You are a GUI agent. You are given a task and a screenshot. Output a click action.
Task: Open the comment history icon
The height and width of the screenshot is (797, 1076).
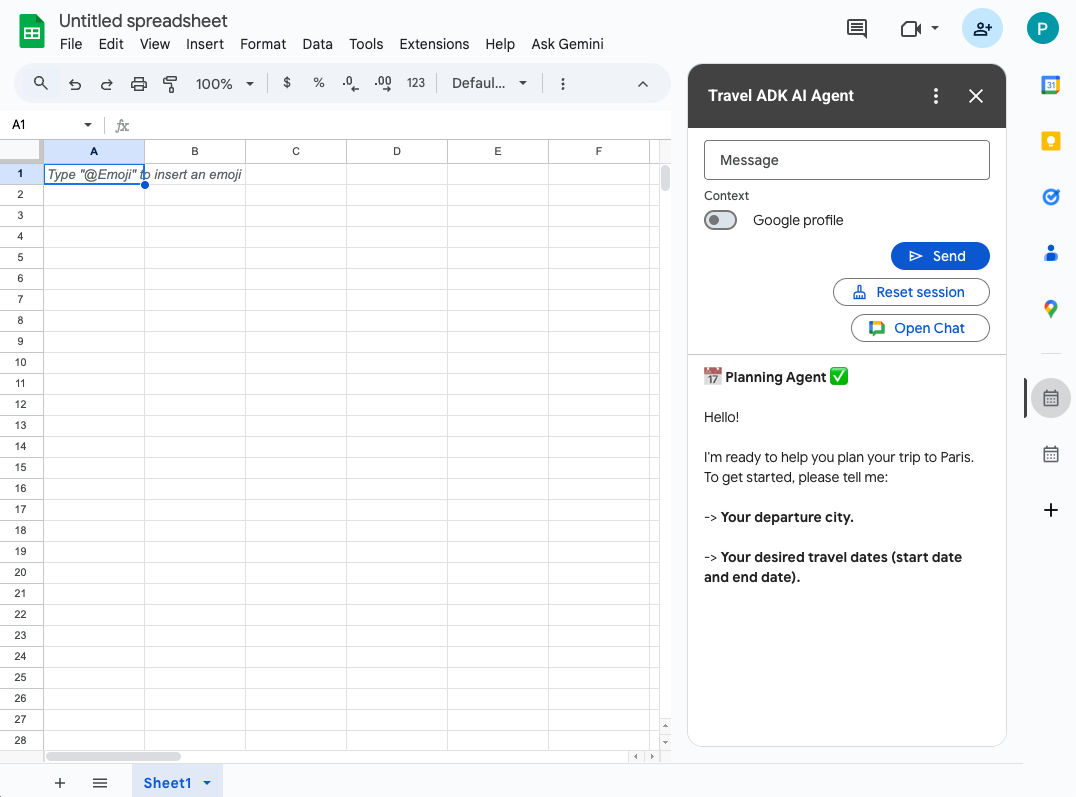point(857,29)
